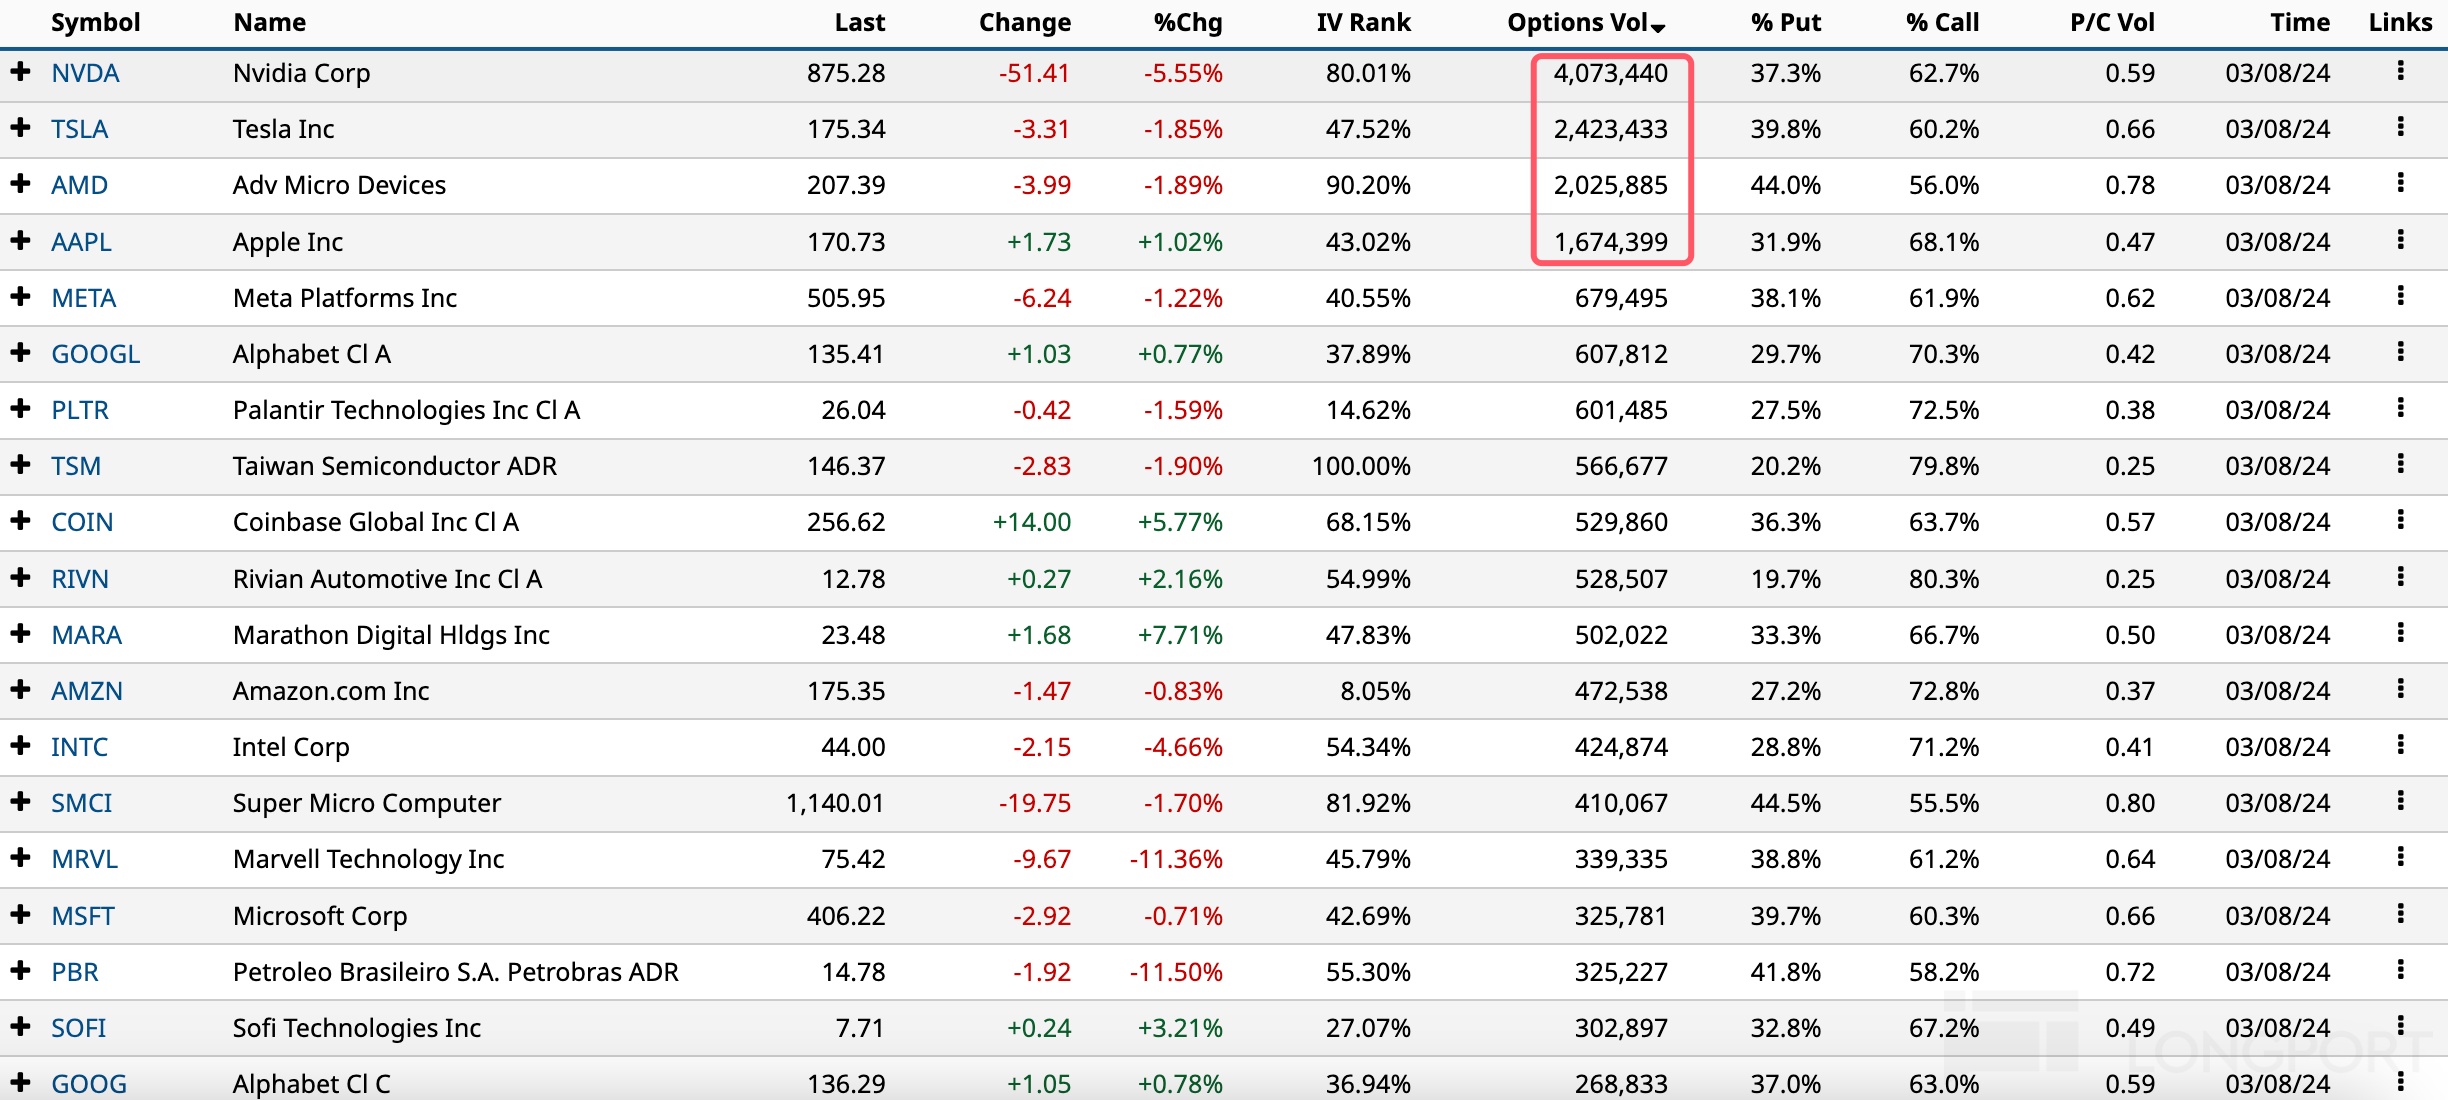Open the links menu for NVDA row
The image size is (2448, 1100).
pos(2400,71)
